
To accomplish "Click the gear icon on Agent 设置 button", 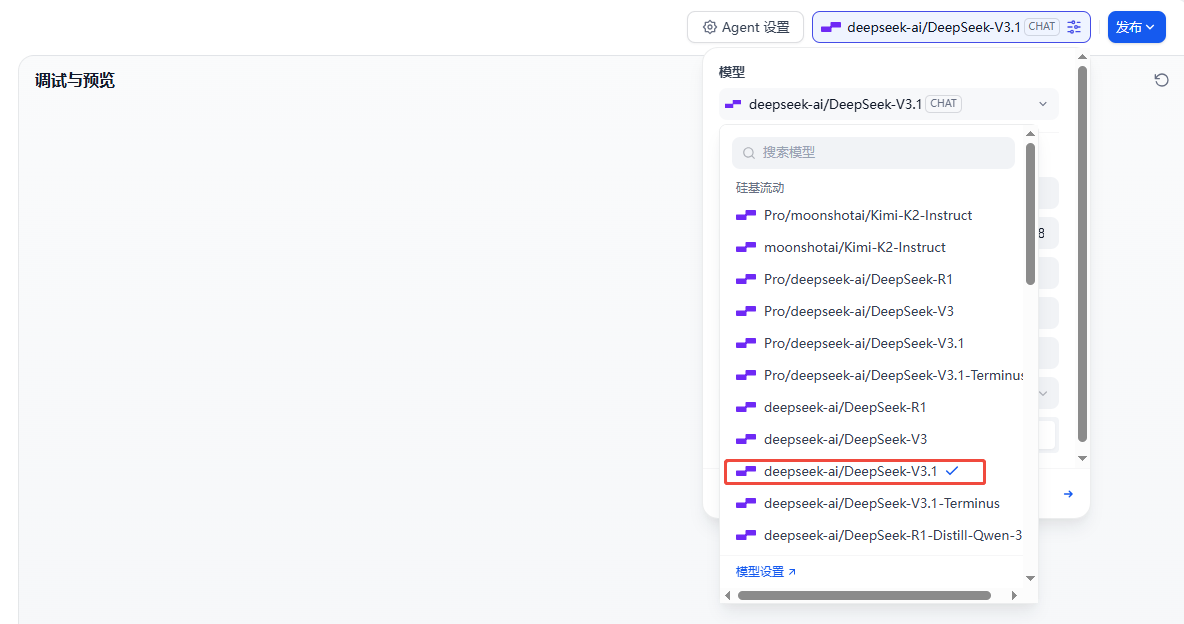I will (x=710, y=27).
